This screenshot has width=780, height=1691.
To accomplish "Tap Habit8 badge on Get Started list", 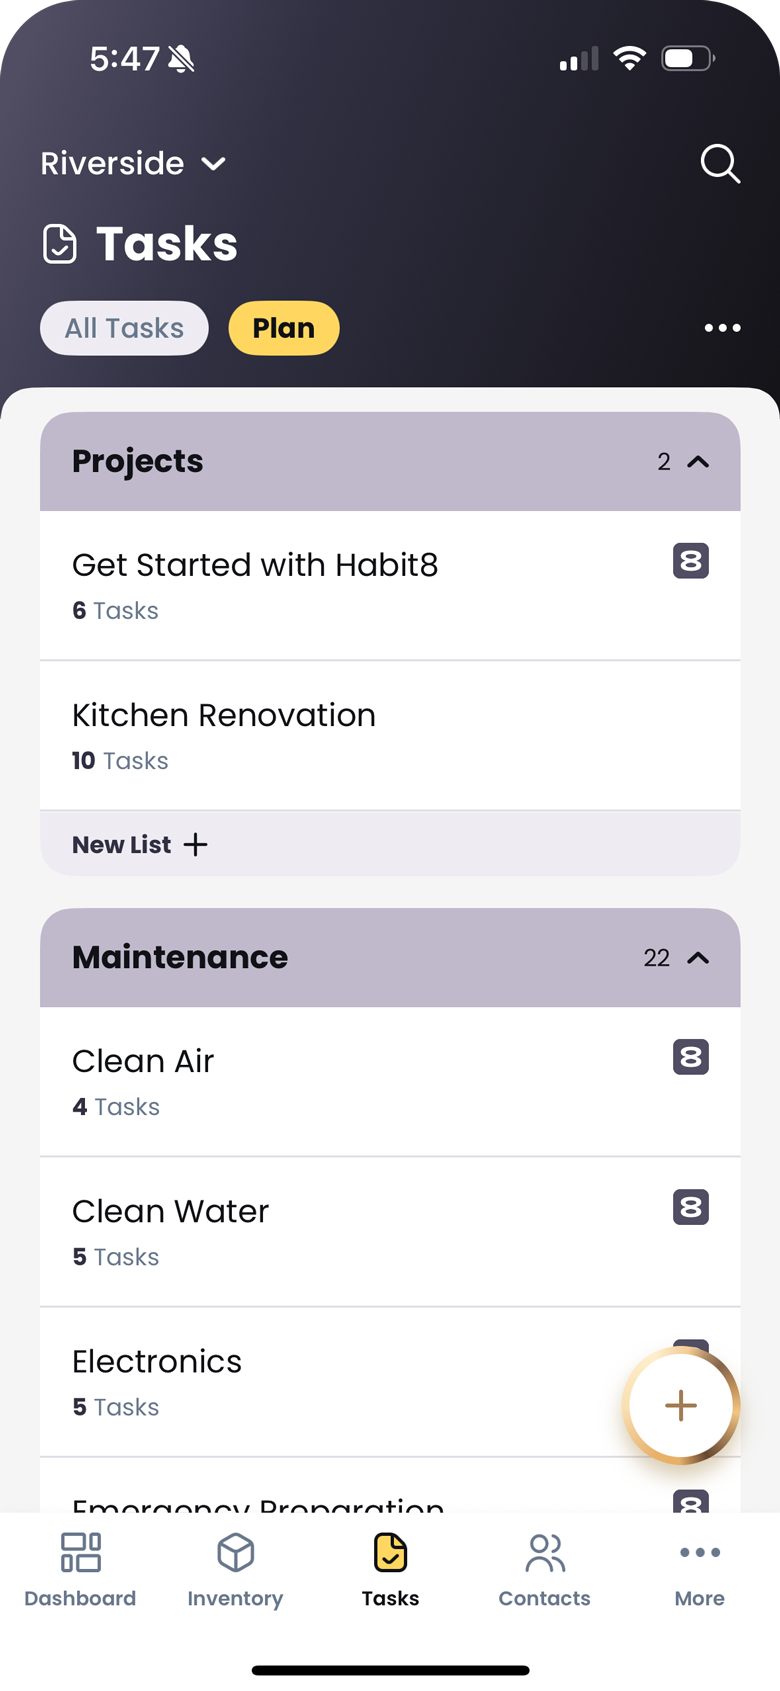I will pyautogui.click(x=691, y=561).
